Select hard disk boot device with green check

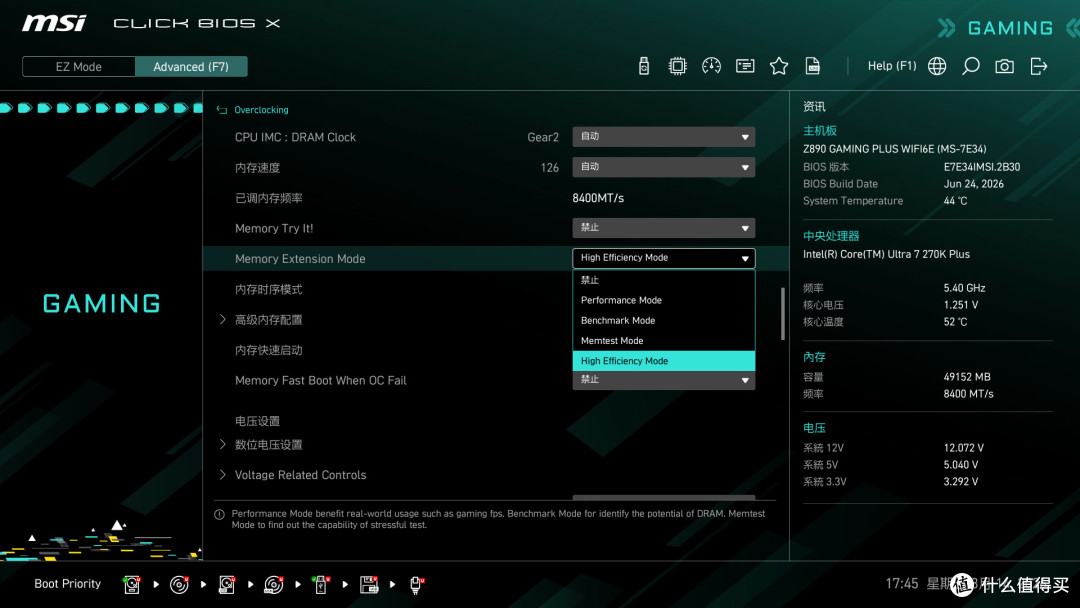pos(131,585)
